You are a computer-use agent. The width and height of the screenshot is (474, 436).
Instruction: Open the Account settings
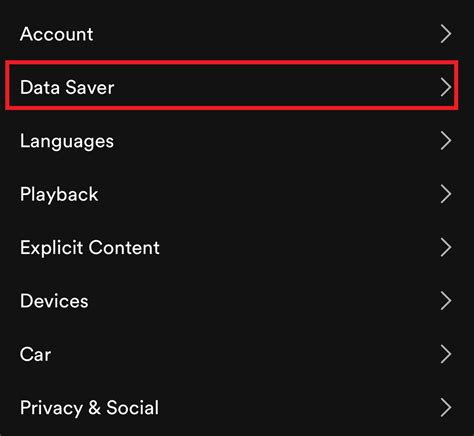[237, 34]
